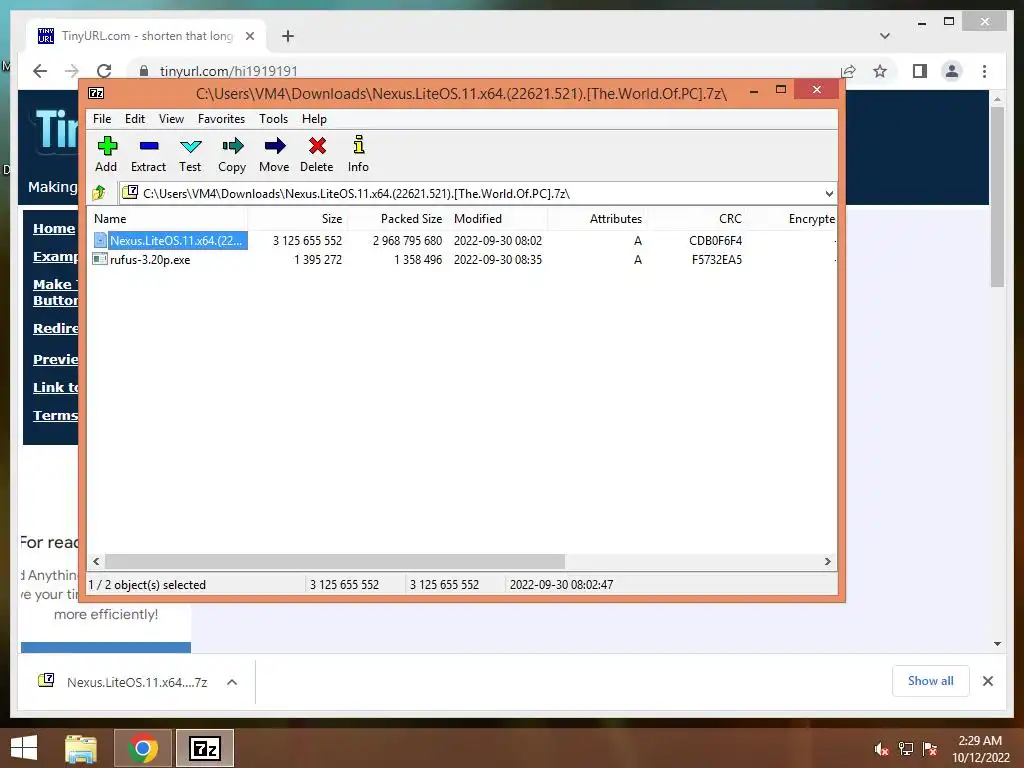Open Windows Start menu

[24, 748]
